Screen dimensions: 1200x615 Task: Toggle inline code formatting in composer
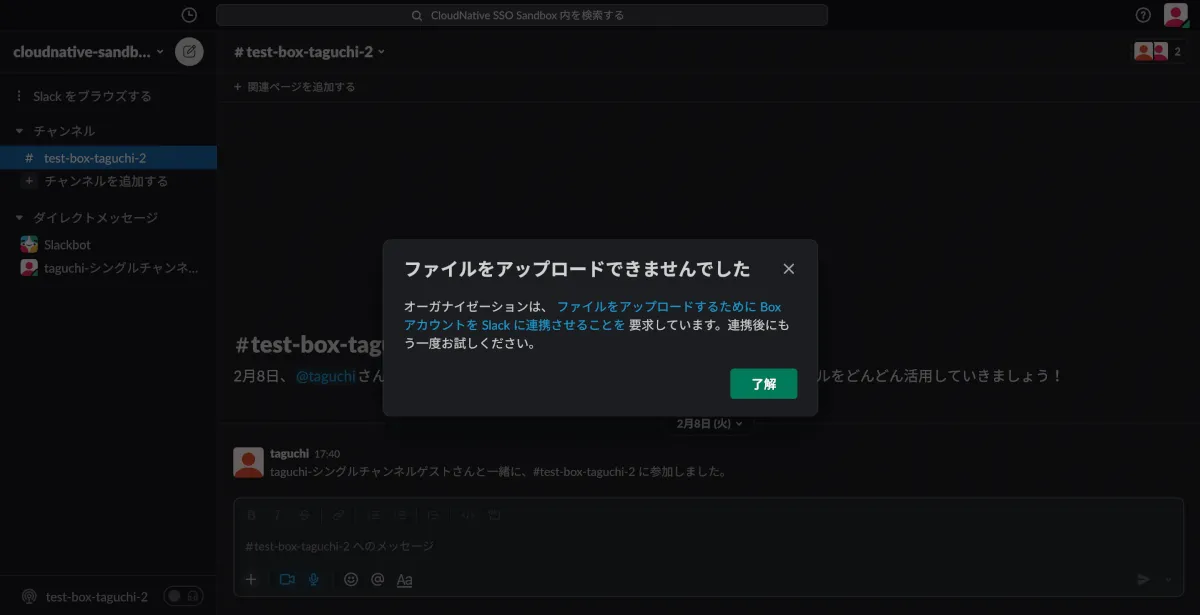(x=467, y=515)
